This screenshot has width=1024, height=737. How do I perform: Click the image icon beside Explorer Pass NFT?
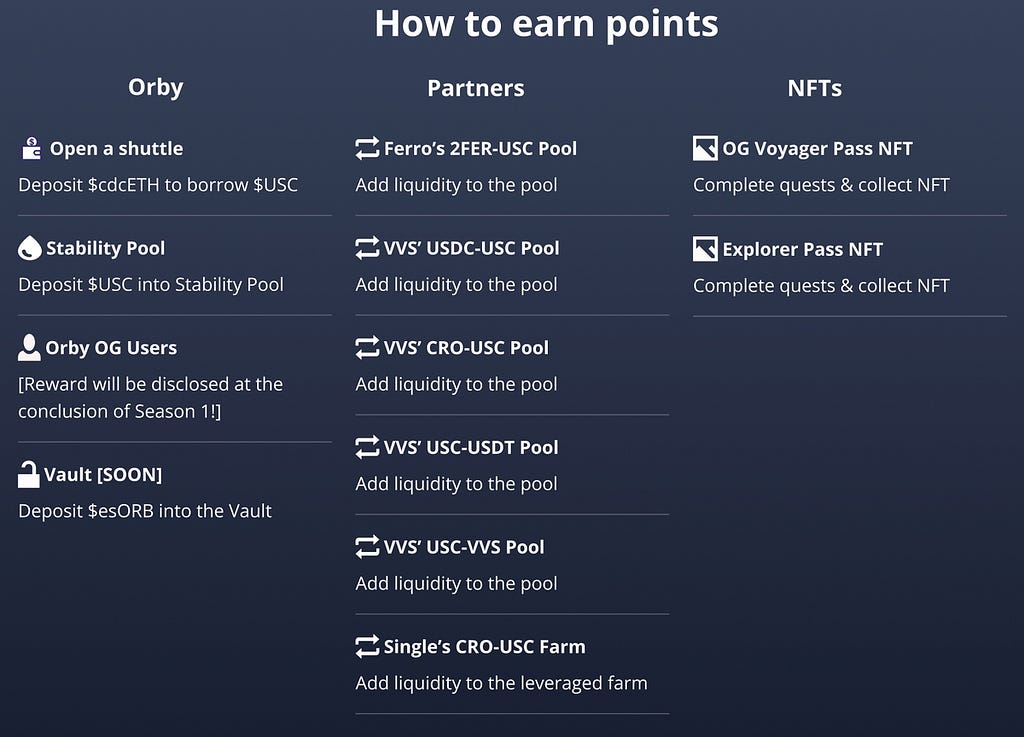(705, 249)
